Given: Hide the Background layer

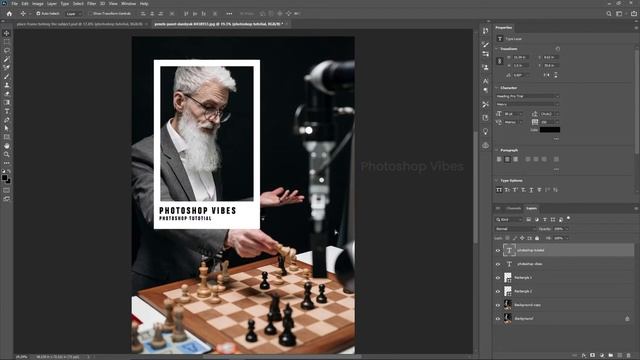Looking at the screenshot, I should pyautogui.click(x=498, y=319).
